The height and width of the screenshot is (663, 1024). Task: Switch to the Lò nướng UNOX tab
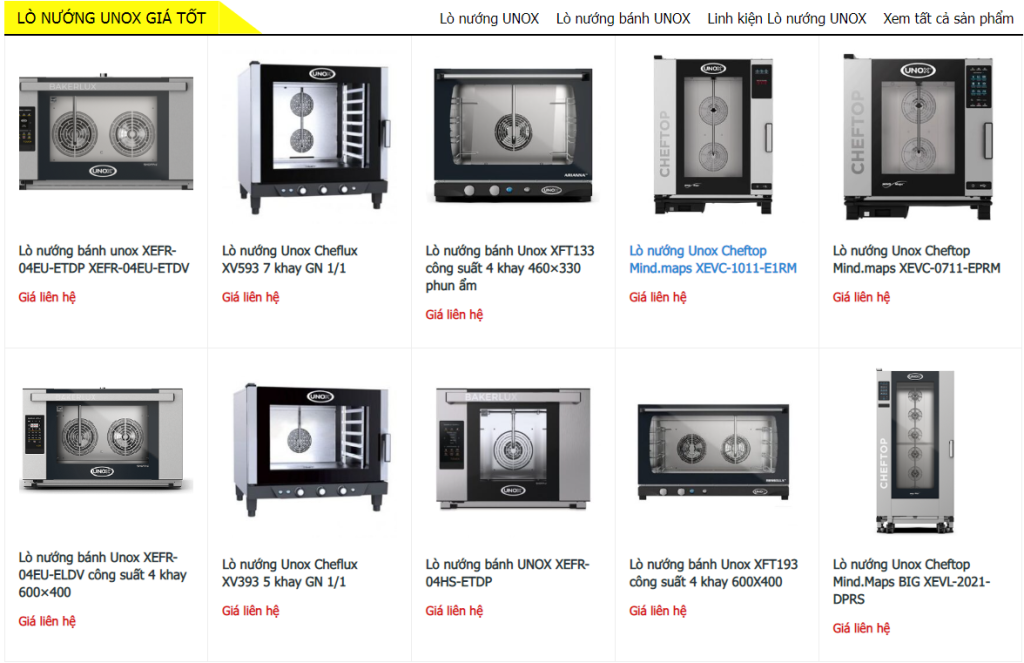coord(489,19)
